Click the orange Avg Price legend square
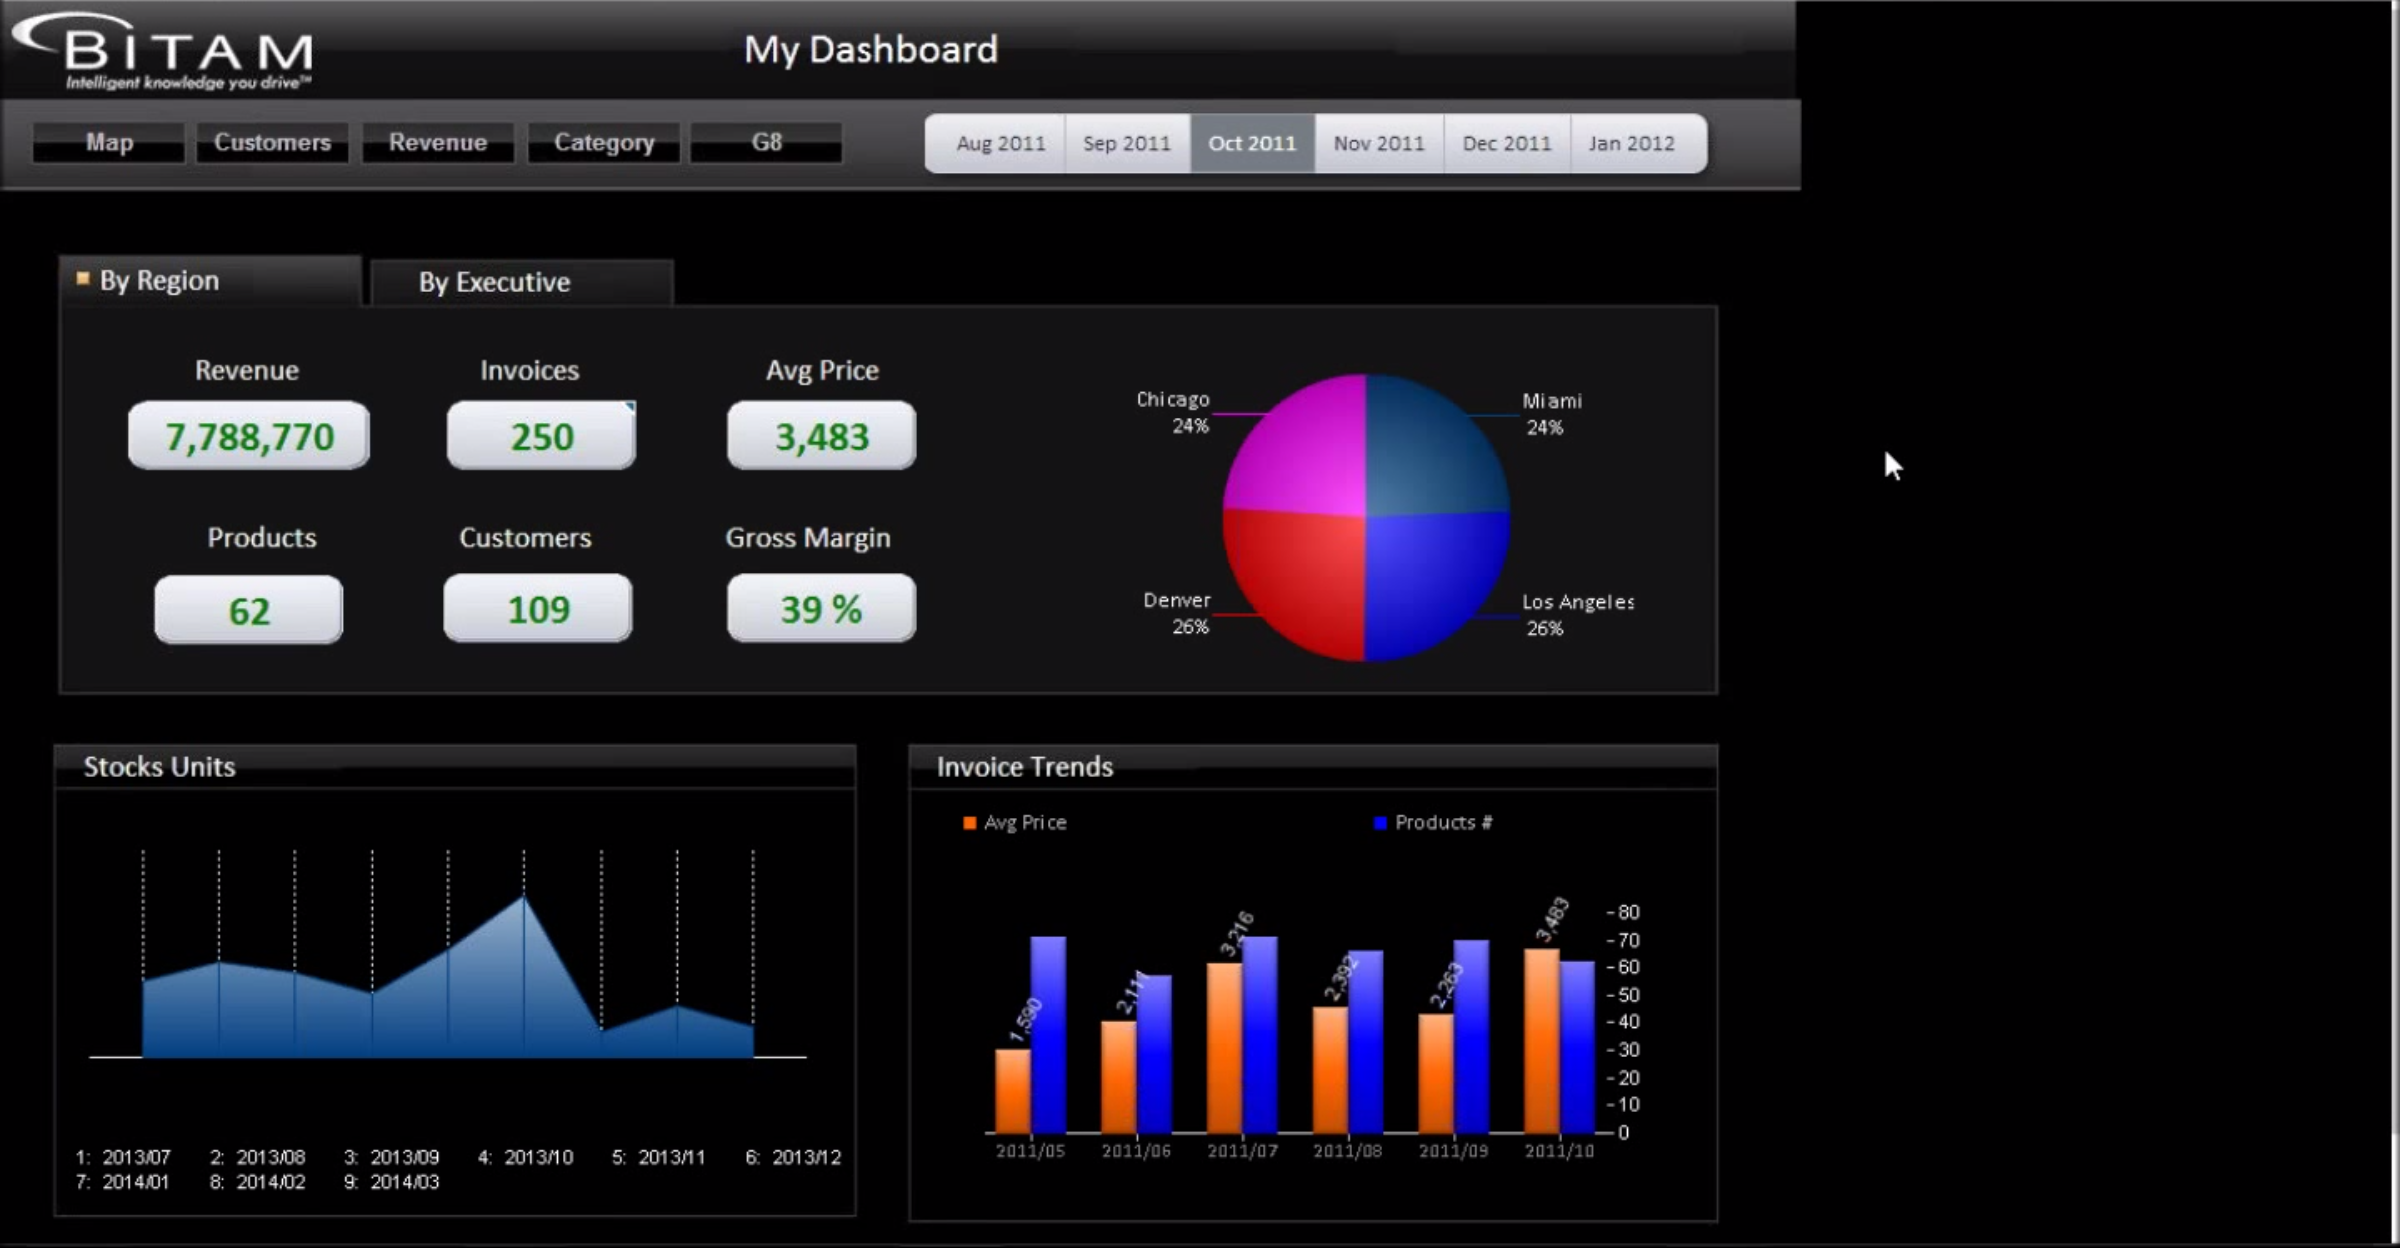 pos(969,823)
